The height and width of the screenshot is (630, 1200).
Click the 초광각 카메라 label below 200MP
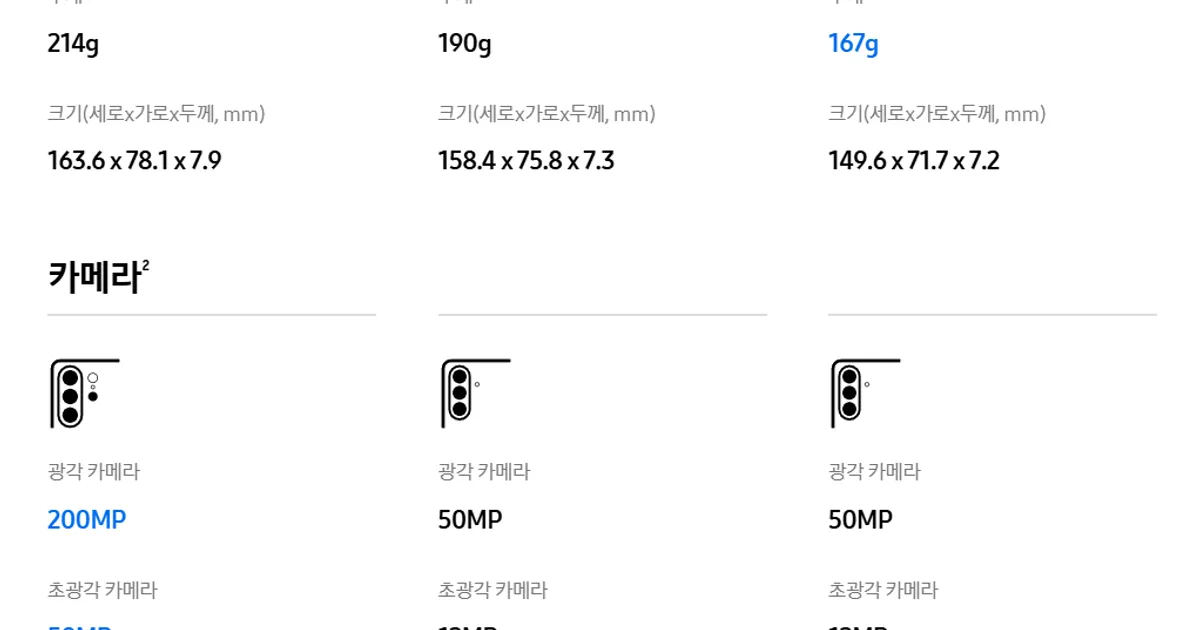pos(102,590)
